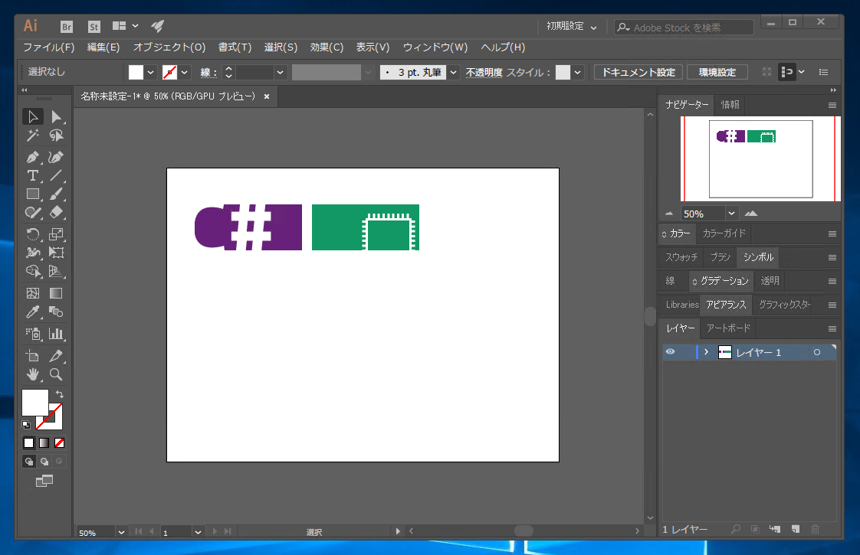Switch to Draw Behind mode
Image resolution: width=860 pixels, height=555 pixels.
pos(44,461)
